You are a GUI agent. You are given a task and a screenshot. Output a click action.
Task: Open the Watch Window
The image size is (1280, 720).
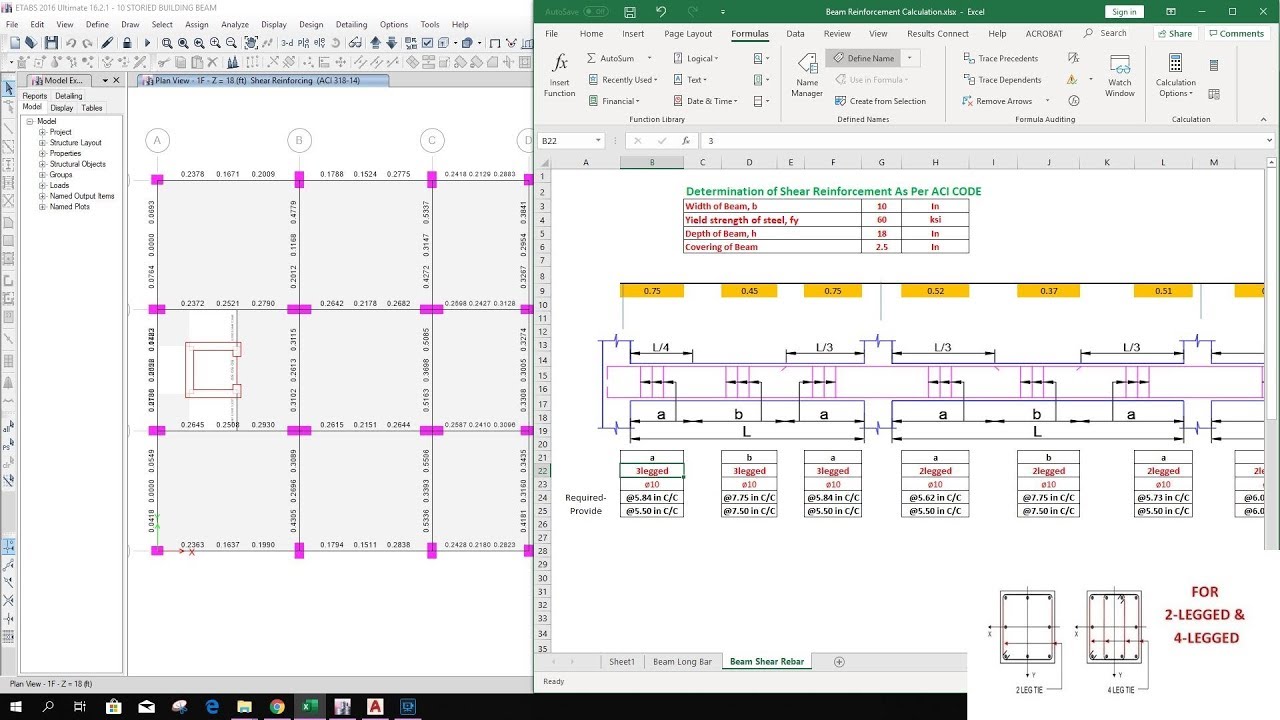tap(1119, 78)
